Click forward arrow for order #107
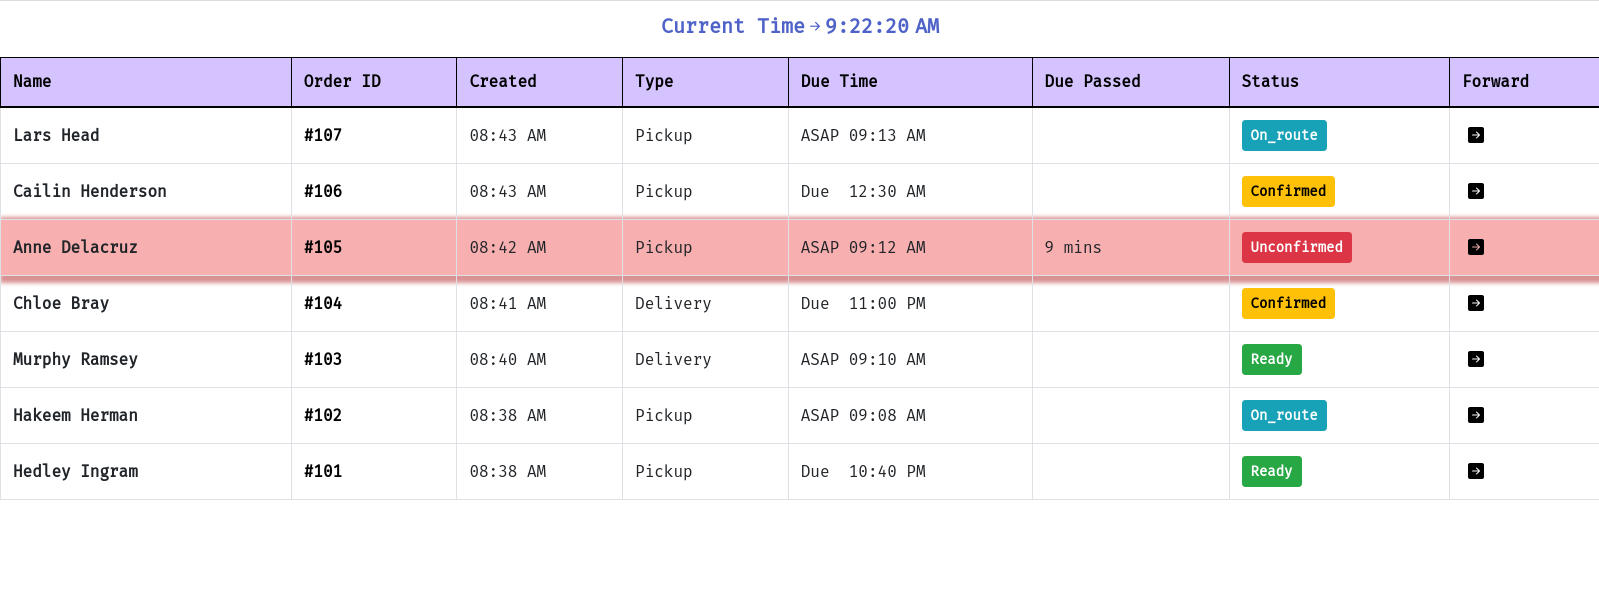Screen dimensions: 1599x599 (x=1475, y=135)
